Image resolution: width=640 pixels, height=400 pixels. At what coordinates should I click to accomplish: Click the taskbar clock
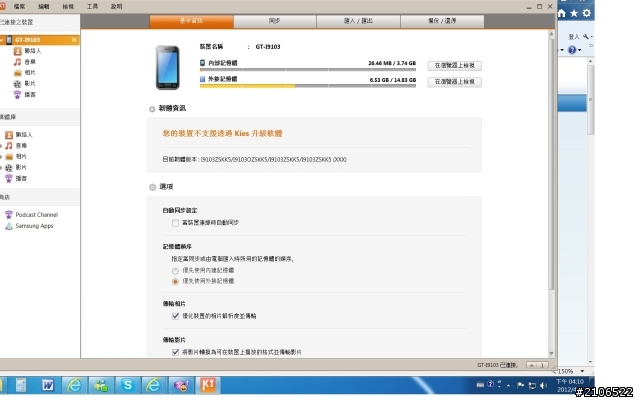pos(570,386)
